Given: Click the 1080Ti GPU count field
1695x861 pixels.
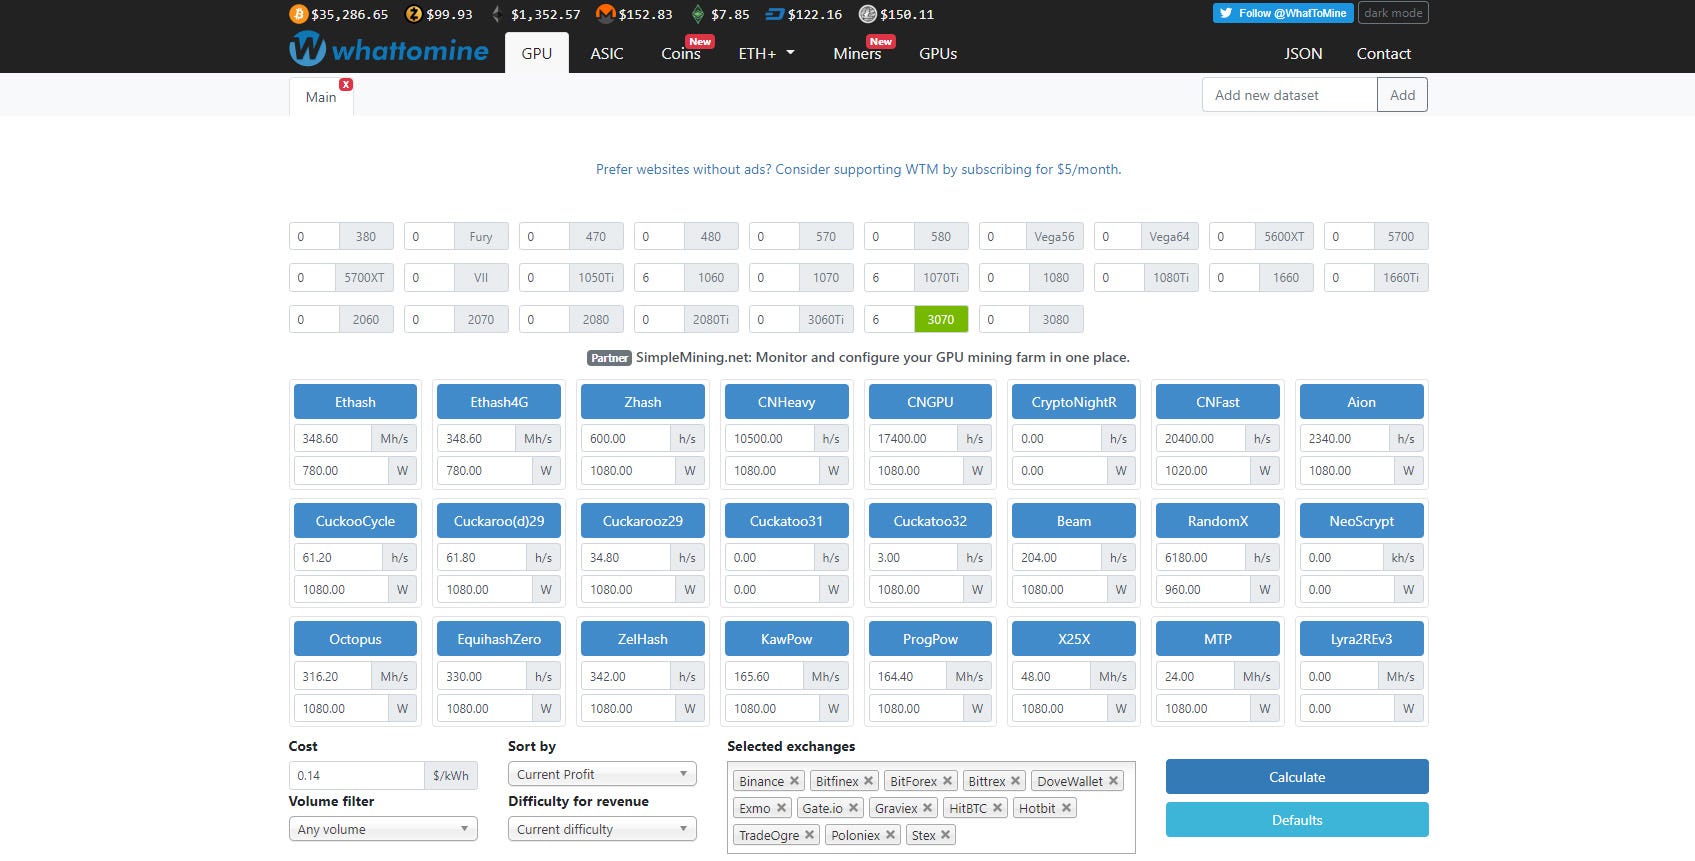Looking at the screenshot, I should point(1118,278).
